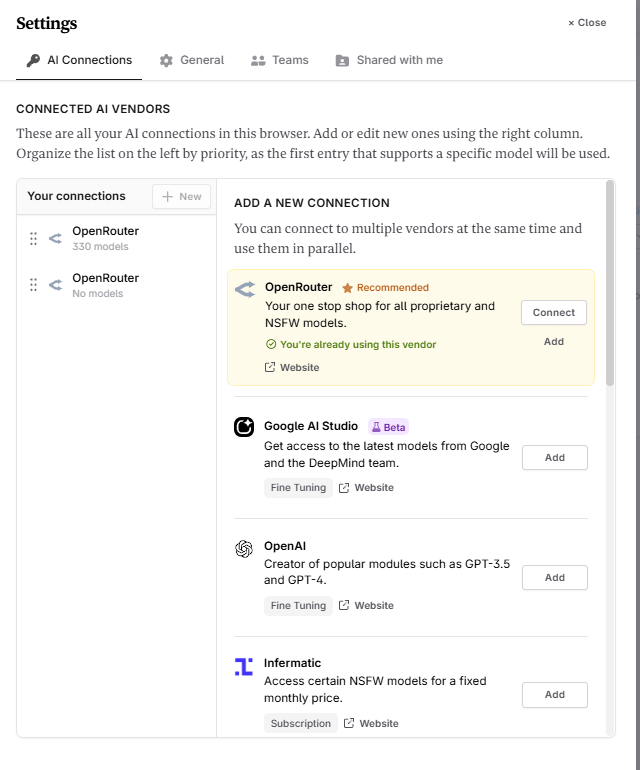Open the Teams tab

click(x=279, y=60)
